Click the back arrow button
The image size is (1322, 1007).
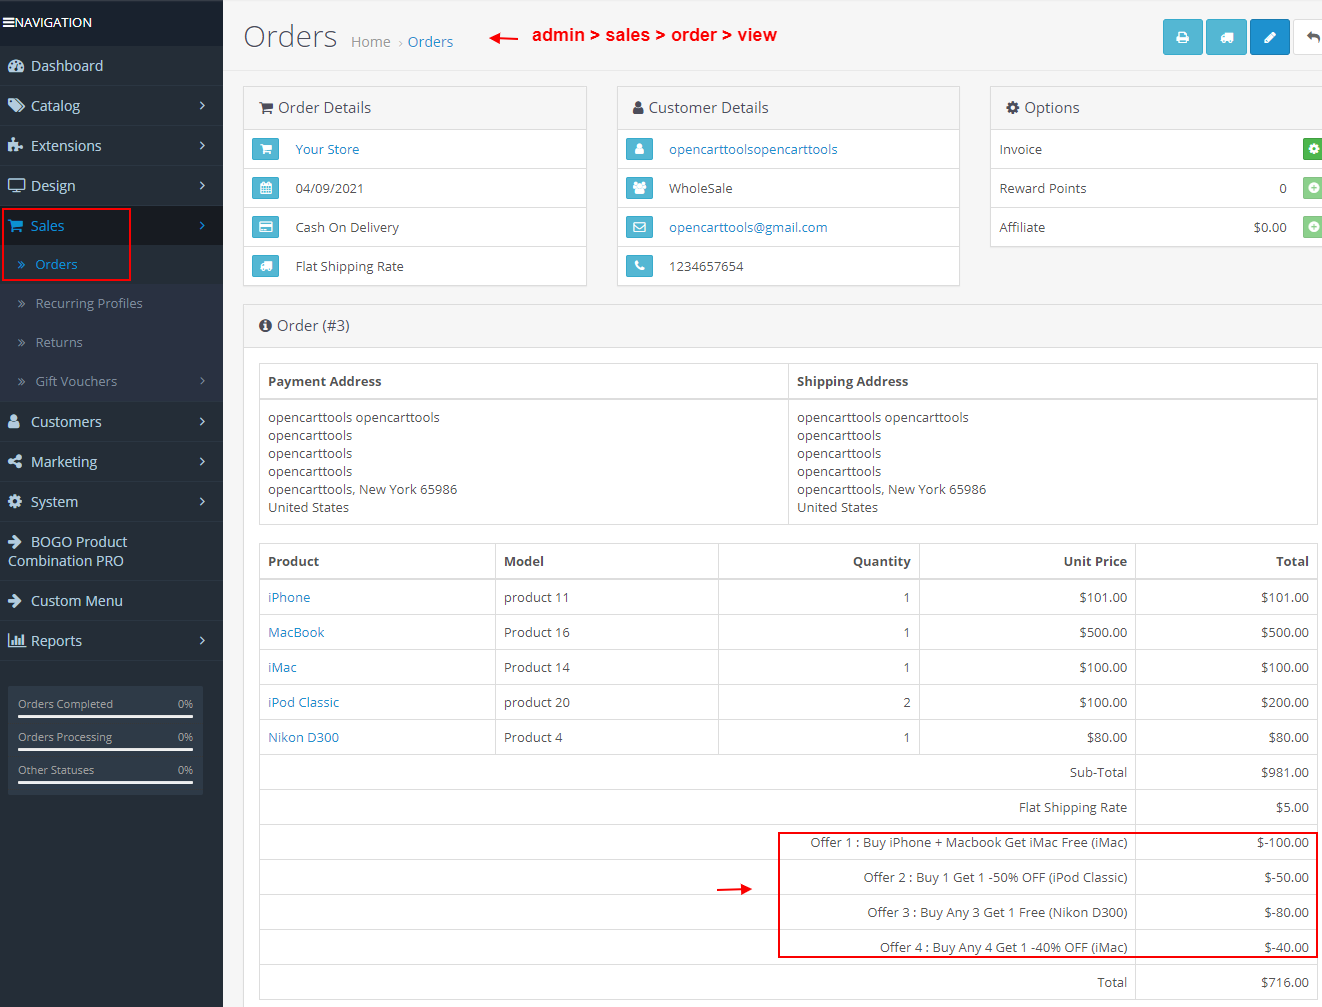(1310, 37)
